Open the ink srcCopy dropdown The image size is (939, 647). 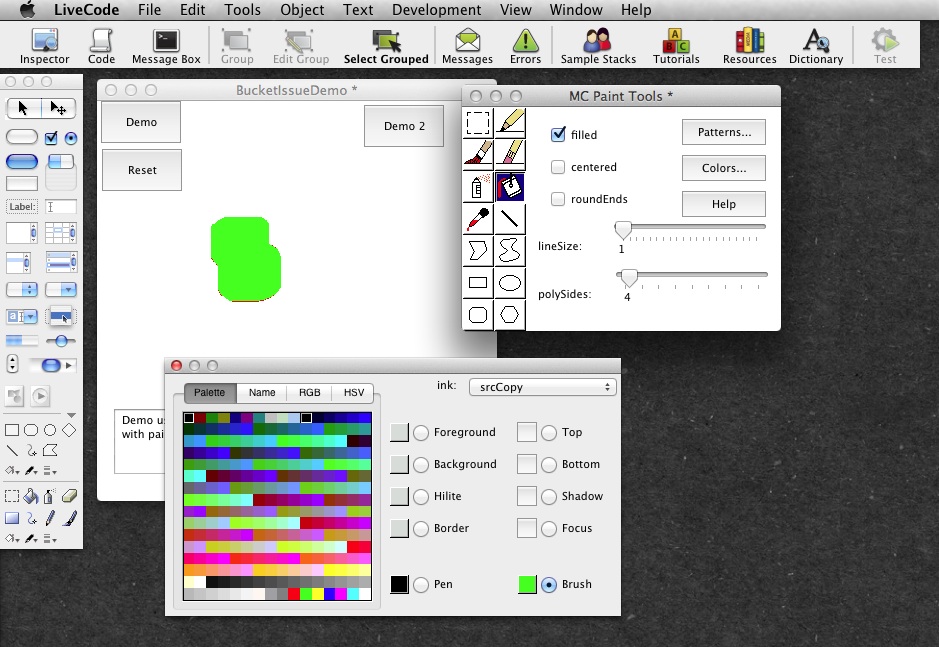[x=542, y=387]
